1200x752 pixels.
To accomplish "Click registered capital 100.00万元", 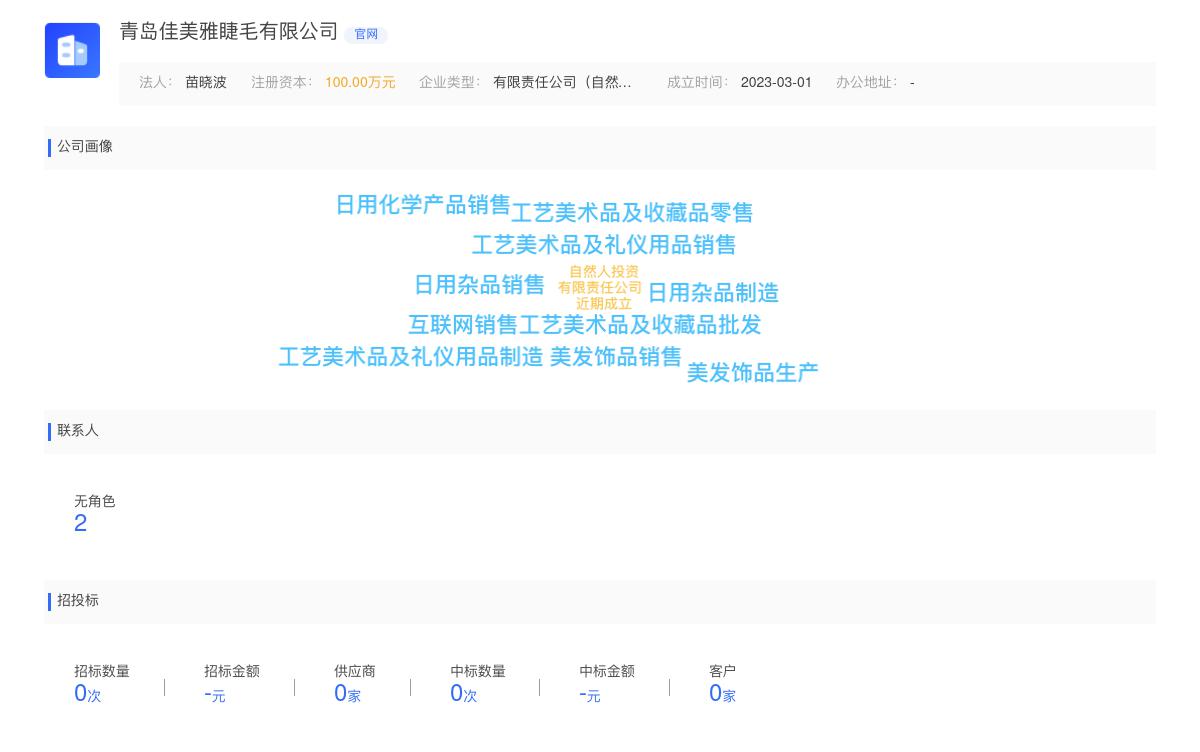I will point(360,83).
